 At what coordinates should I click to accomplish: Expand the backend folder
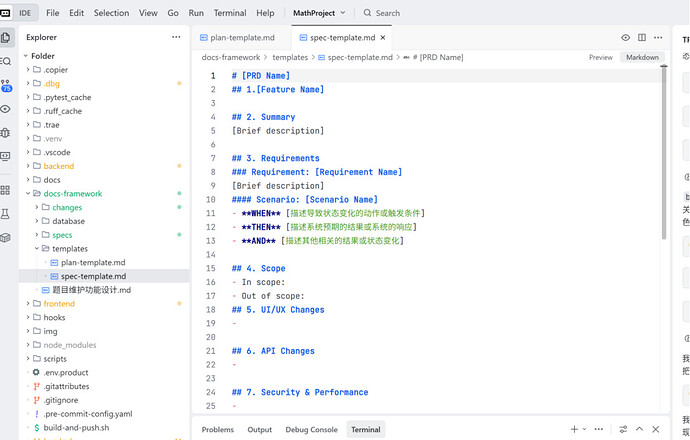(x=28, y=166)
